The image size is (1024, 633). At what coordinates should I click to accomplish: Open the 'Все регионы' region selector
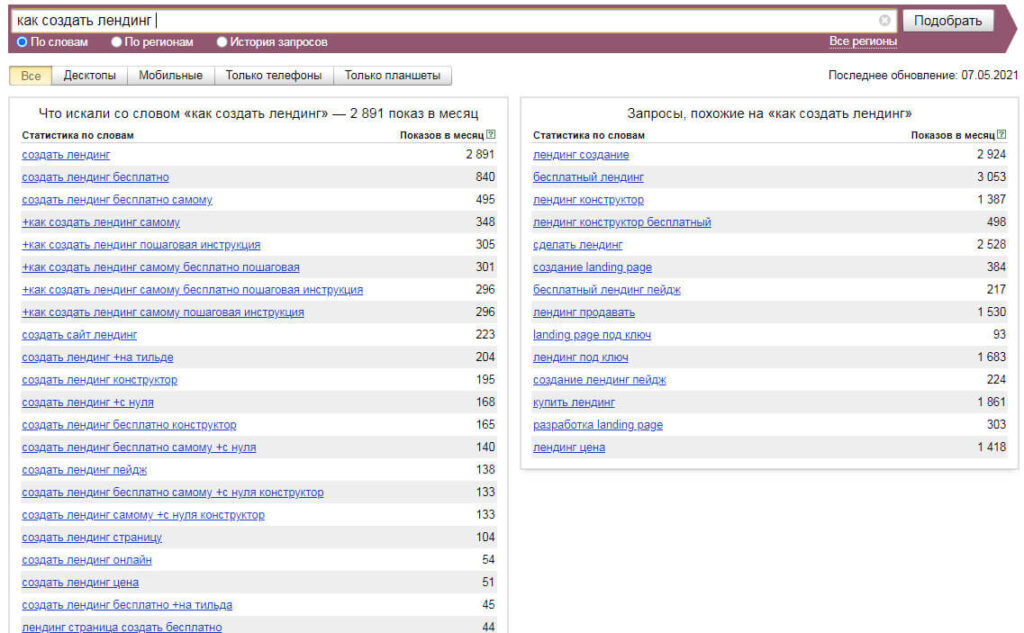pyautogui.click(x=862, y=41)
